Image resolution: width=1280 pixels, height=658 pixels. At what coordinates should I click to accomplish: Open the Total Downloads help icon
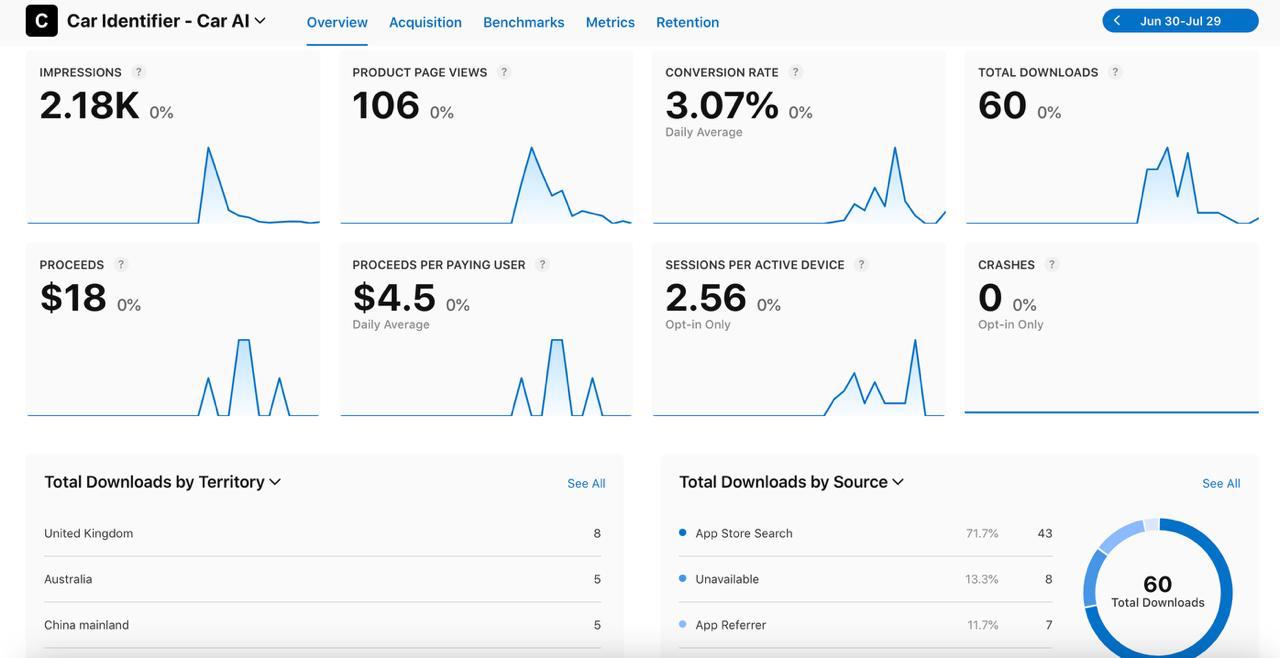tap(1117, 72)
